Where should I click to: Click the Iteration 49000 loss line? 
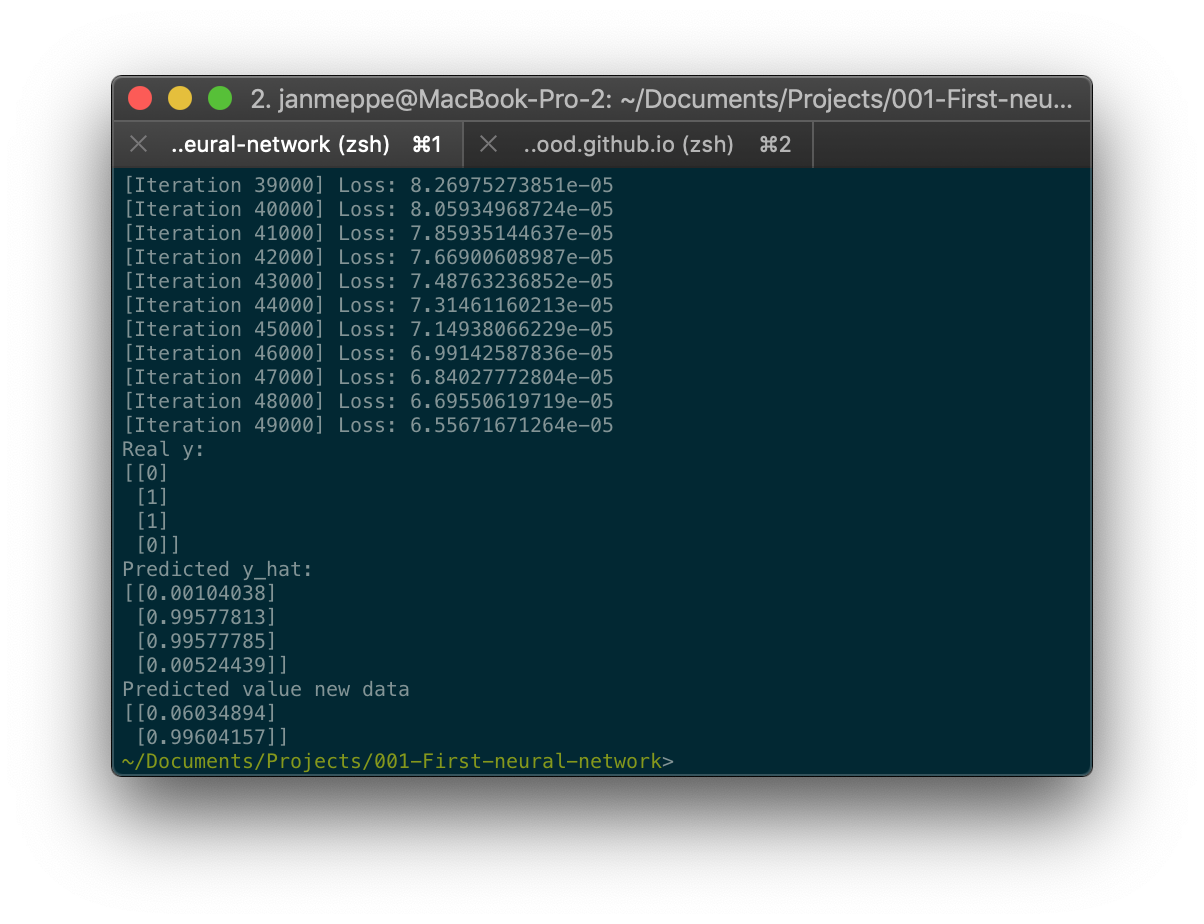coord(367,425)
